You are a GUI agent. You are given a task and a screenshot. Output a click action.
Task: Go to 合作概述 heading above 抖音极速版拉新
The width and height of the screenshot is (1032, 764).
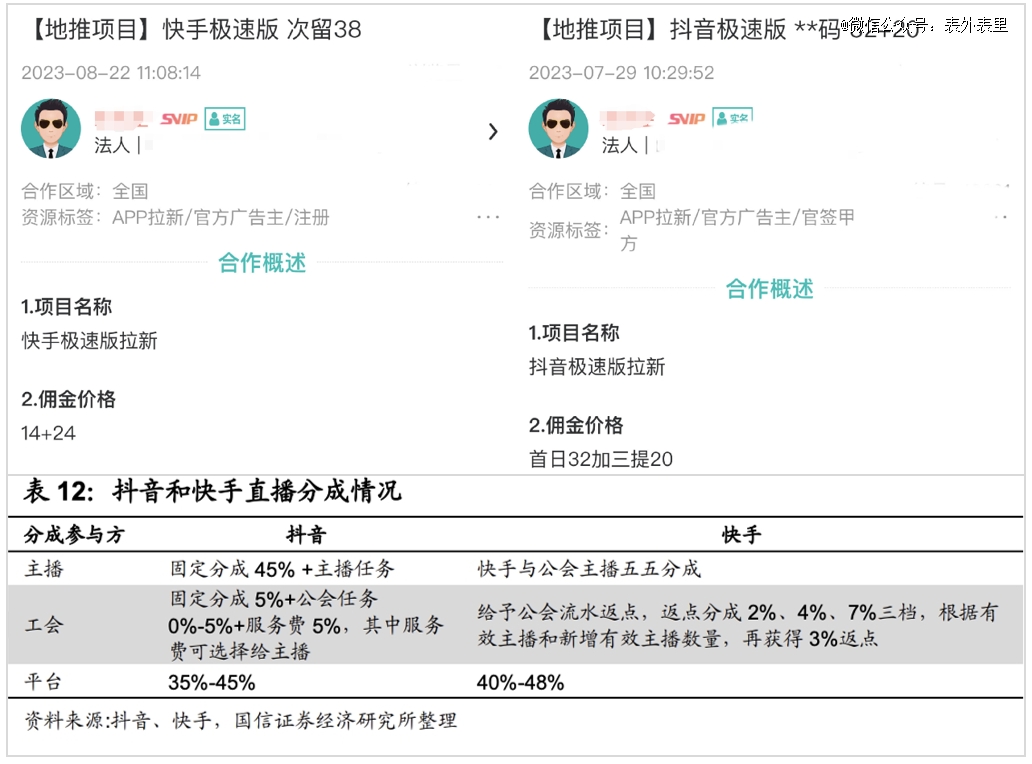(x=769, y=289)
